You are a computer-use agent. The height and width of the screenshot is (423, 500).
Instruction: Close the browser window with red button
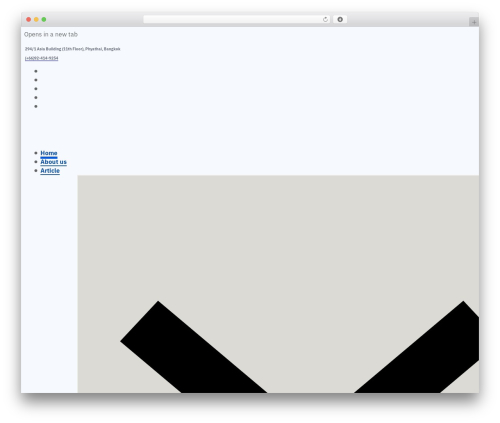coord(29,19)
